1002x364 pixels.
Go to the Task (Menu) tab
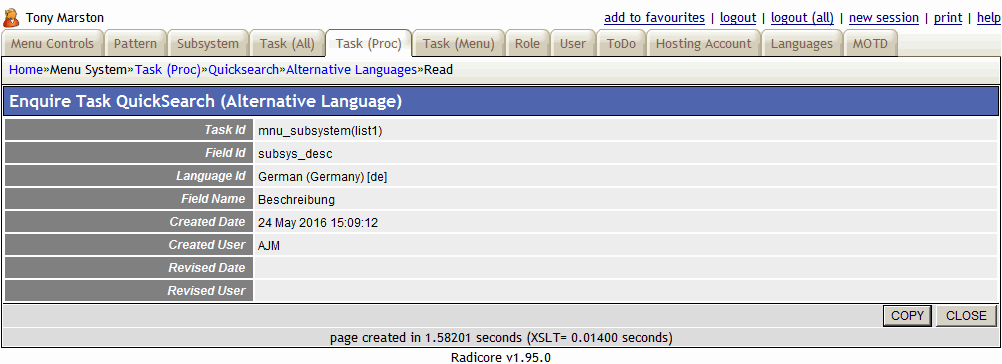[459, 44]
